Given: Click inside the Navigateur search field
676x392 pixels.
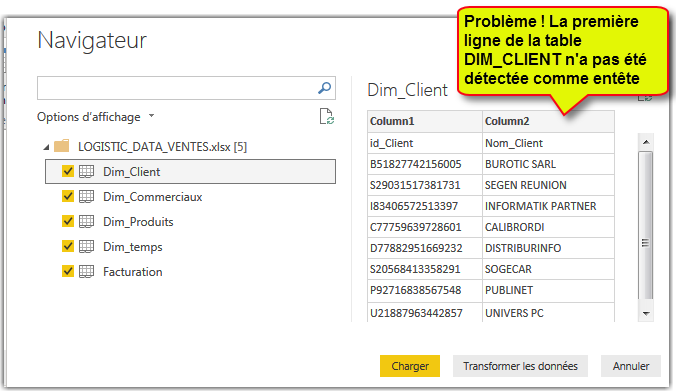Looking at the screenshot, I should [177, 88].
